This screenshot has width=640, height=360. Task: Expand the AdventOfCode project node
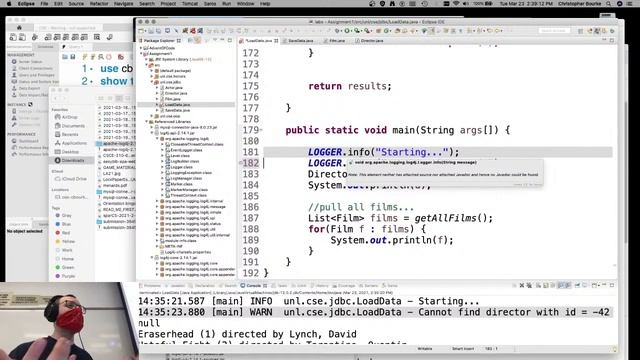click(142, 48)
